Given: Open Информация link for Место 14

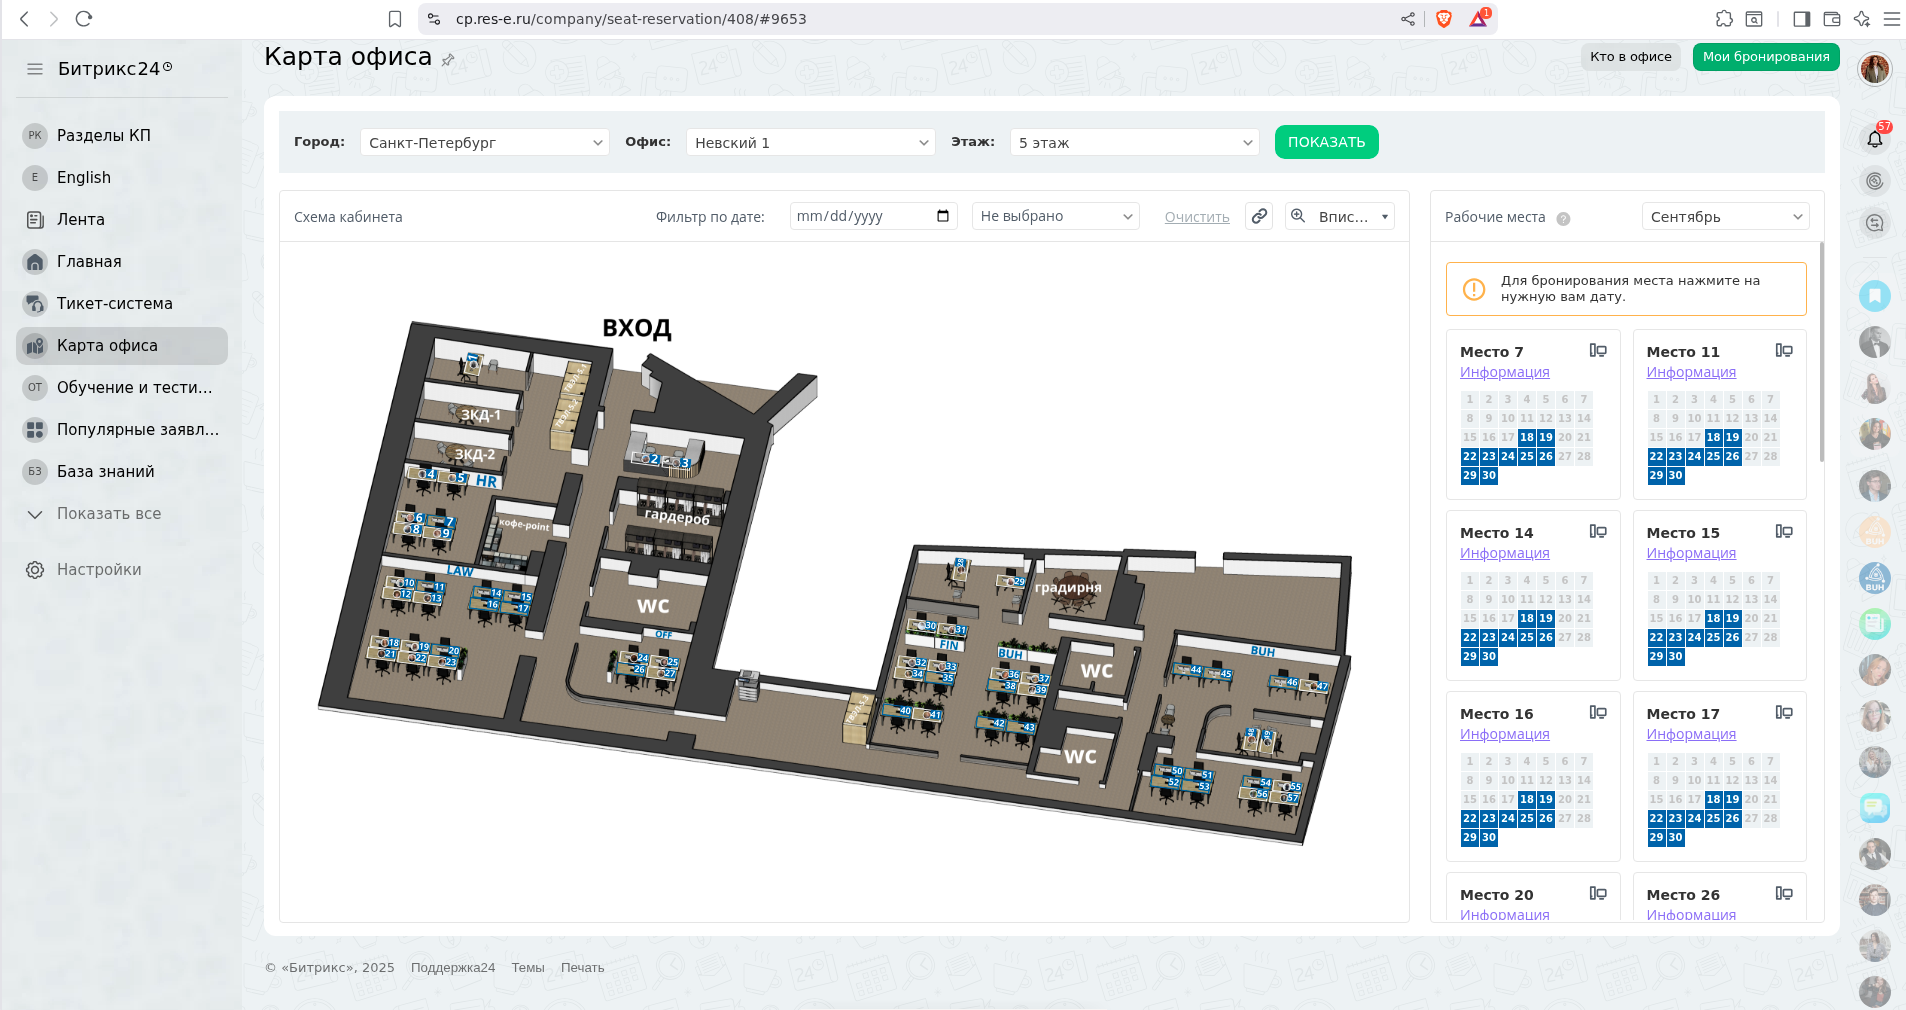Looking at the screenshot, I should [x=1504, y=553].
